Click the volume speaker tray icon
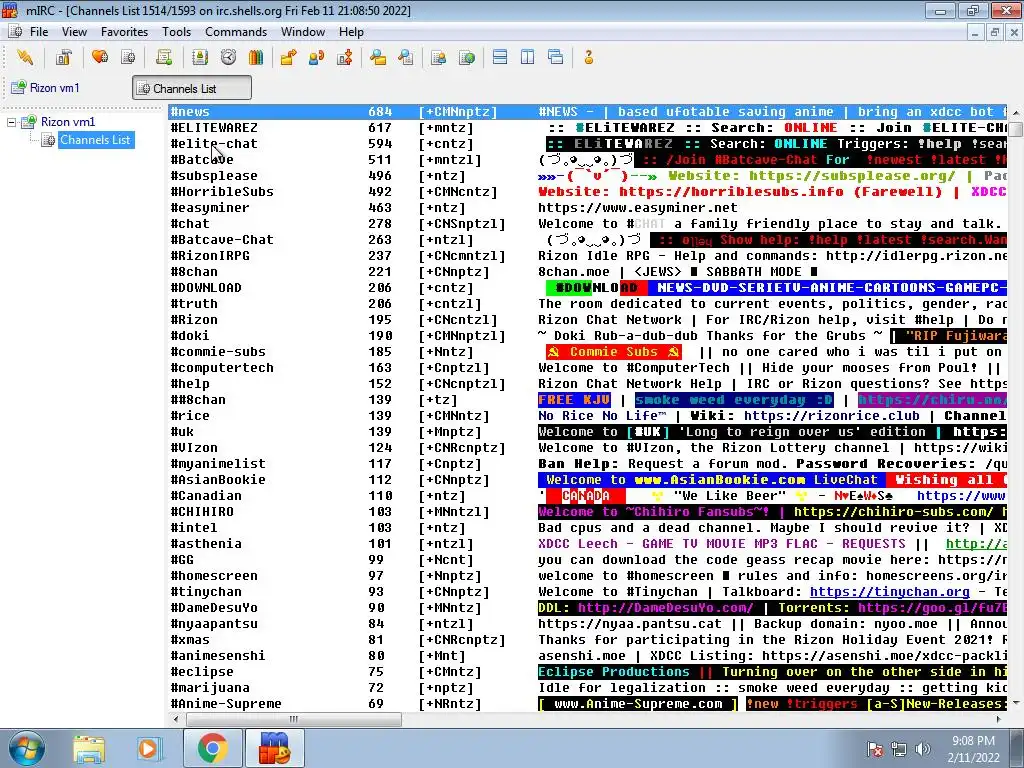 (923, 749)
